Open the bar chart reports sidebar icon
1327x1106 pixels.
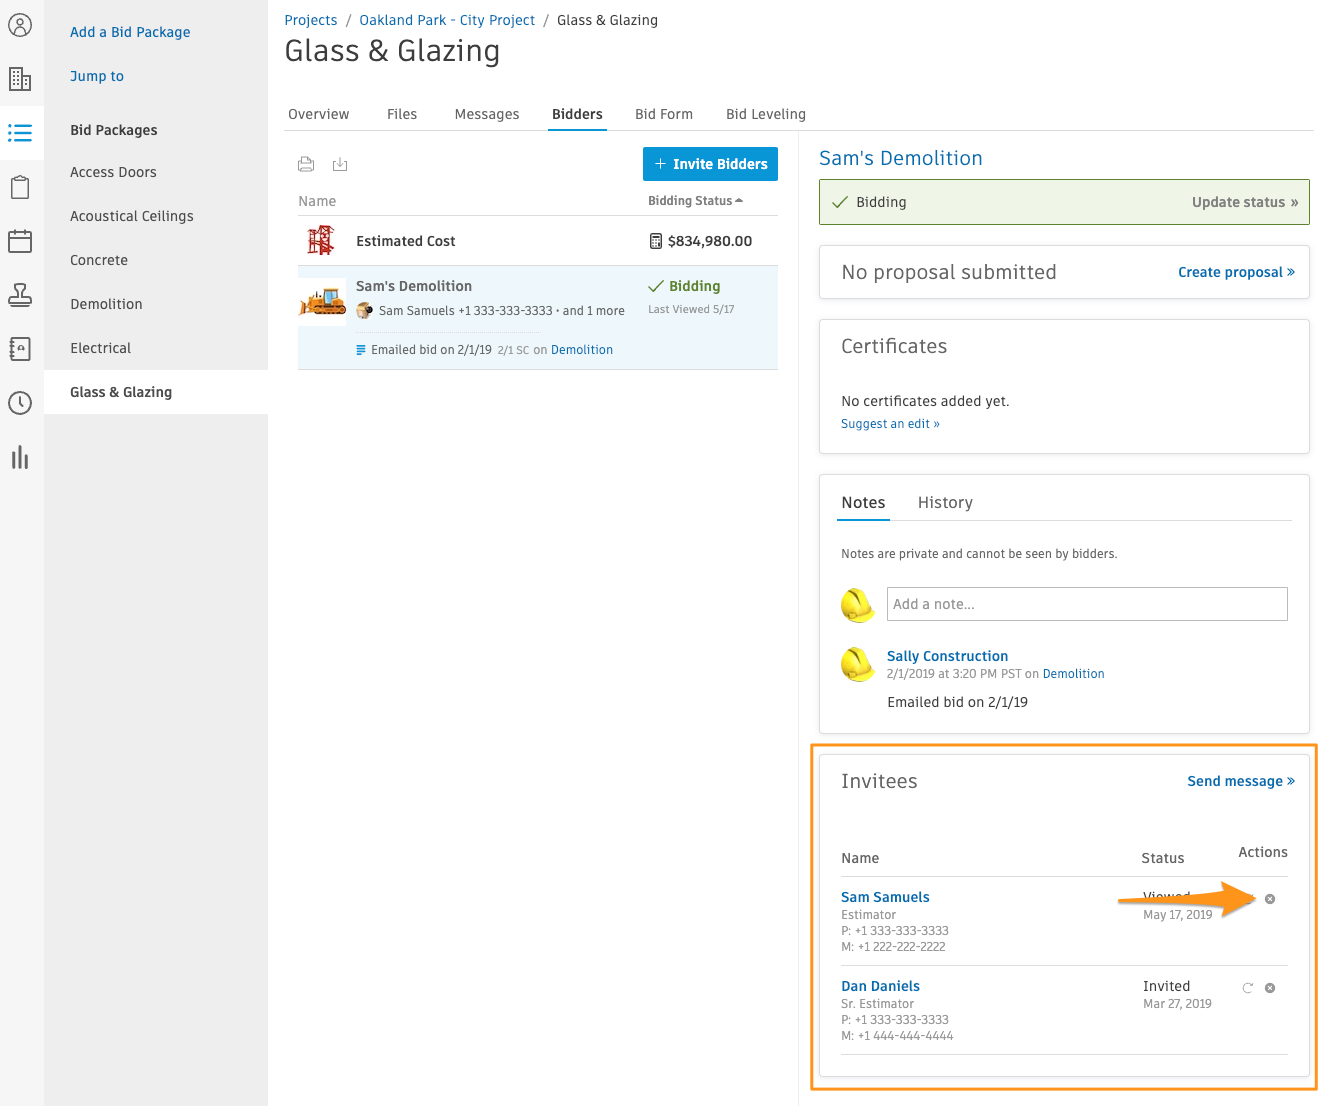tap(20, 457)
